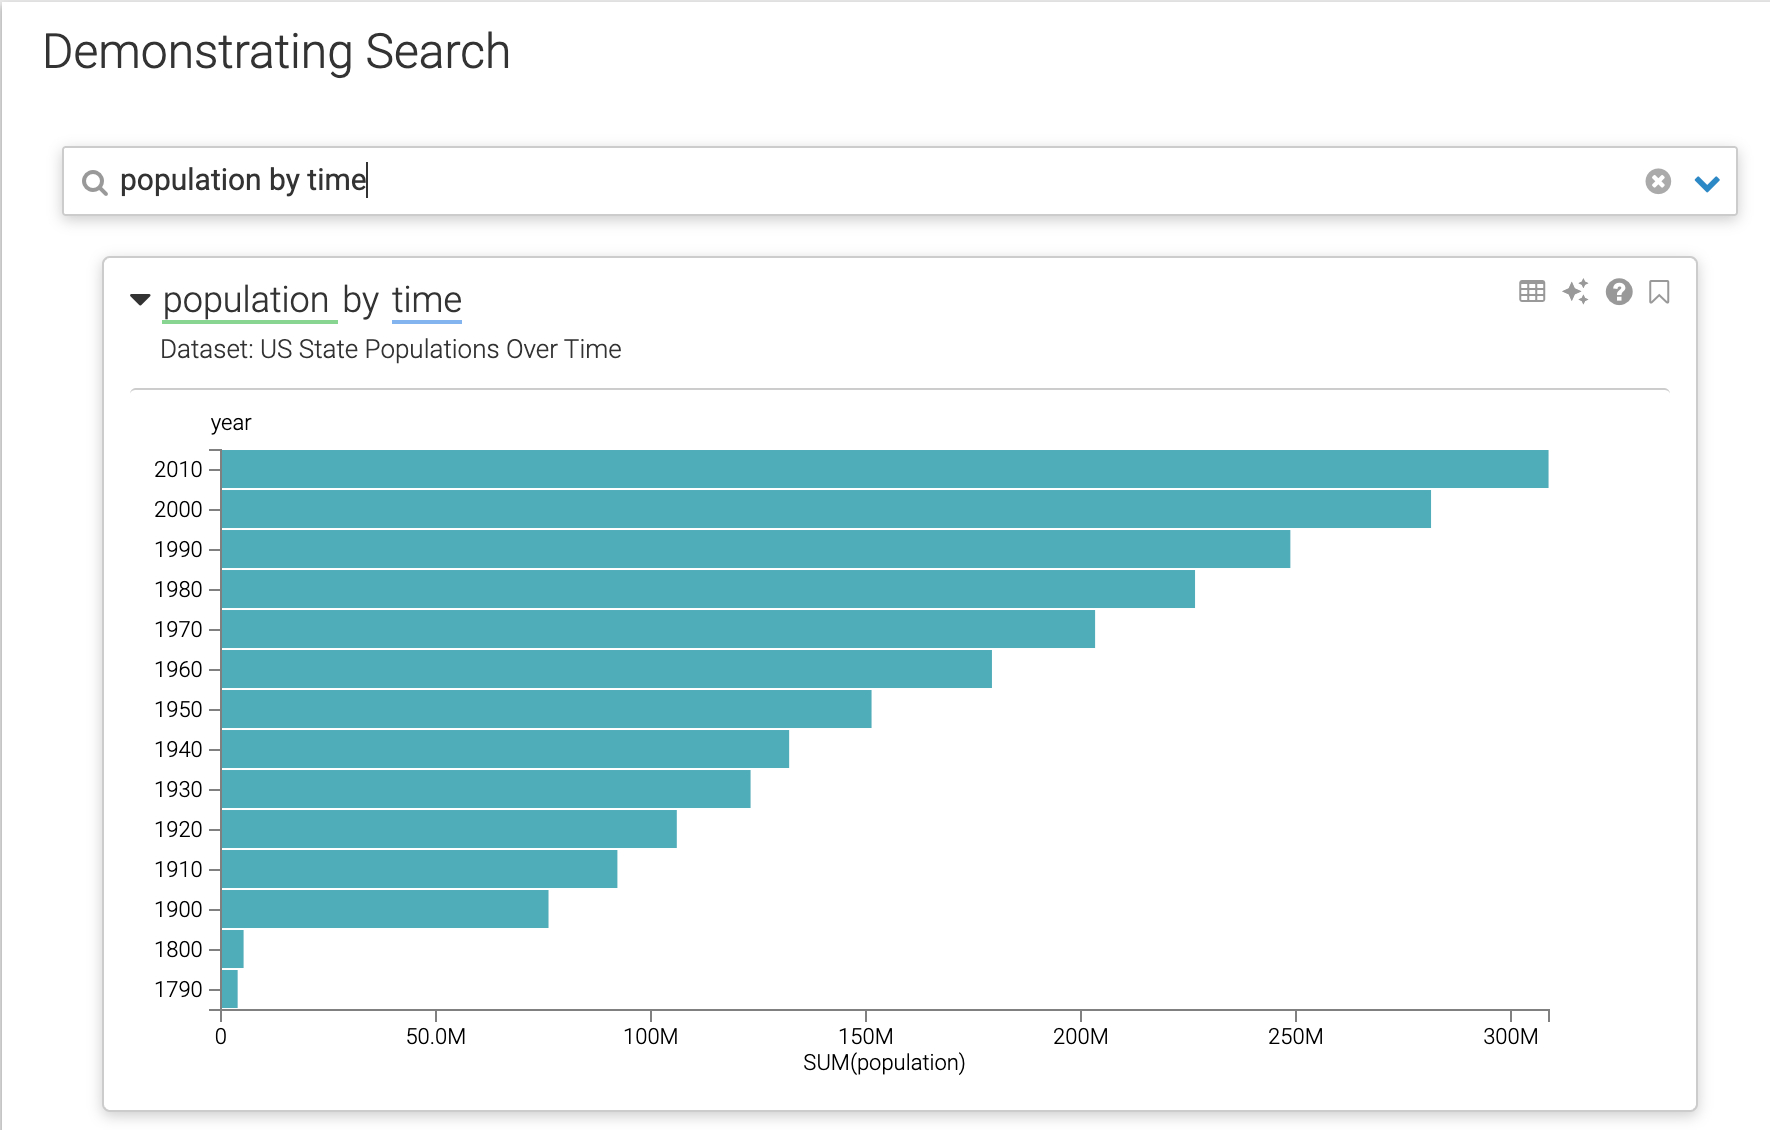Collapse the population by time result panel
This screenshot has width=1770, height=1130.
tap(140, 300)
